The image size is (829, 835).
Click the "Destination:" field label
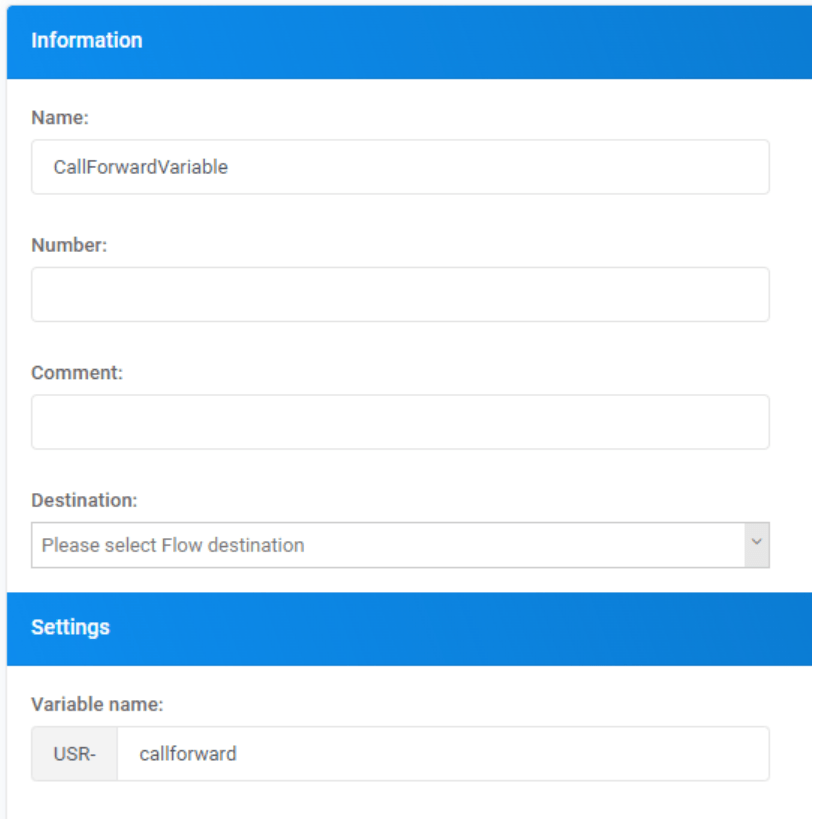coord(84,499)
